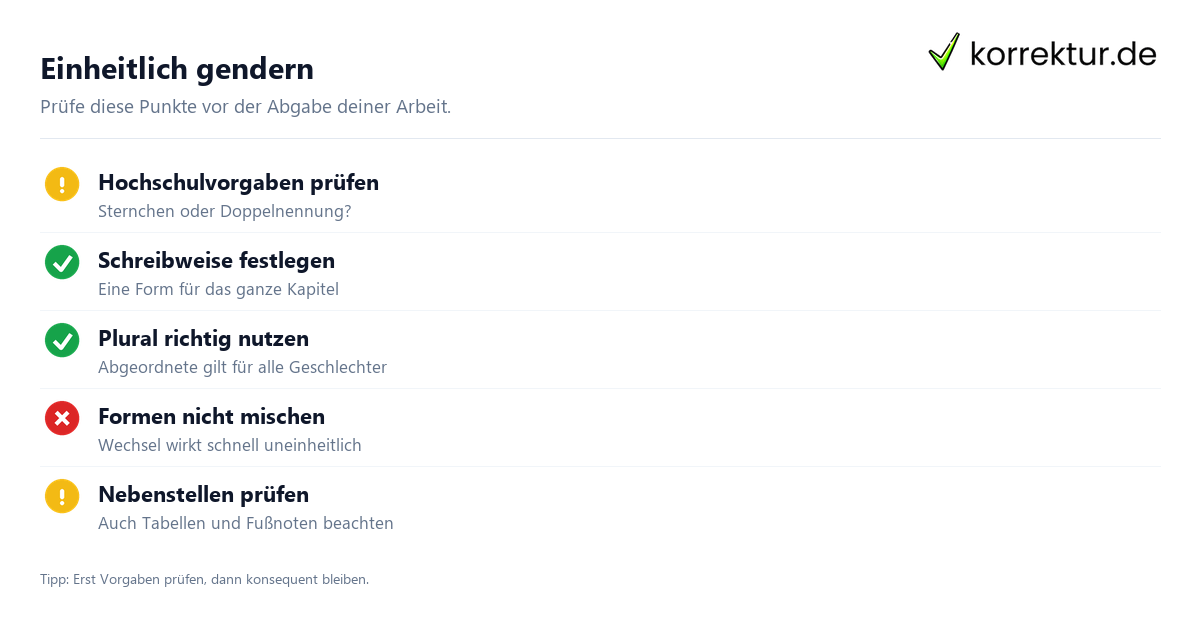Screen dimensions: 1200x630
Task: Click the green checkmark icon beside Schreibweise festlegen
Action: [62, 262]
